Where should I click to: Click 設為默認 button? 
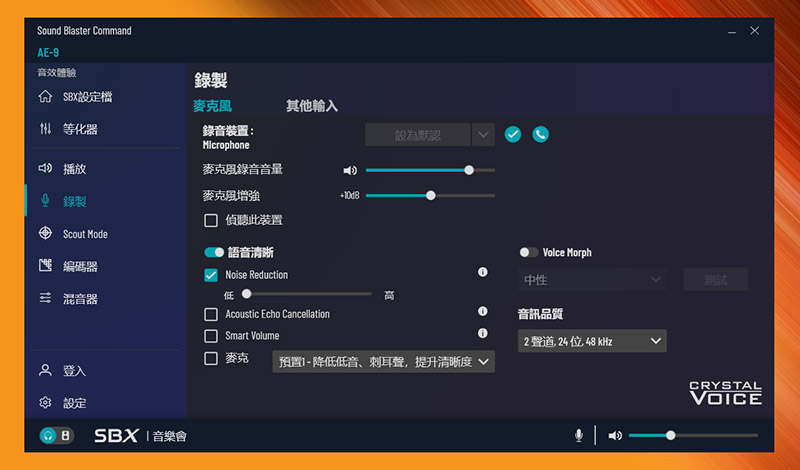pyautogui.click(x=418, y=135)
